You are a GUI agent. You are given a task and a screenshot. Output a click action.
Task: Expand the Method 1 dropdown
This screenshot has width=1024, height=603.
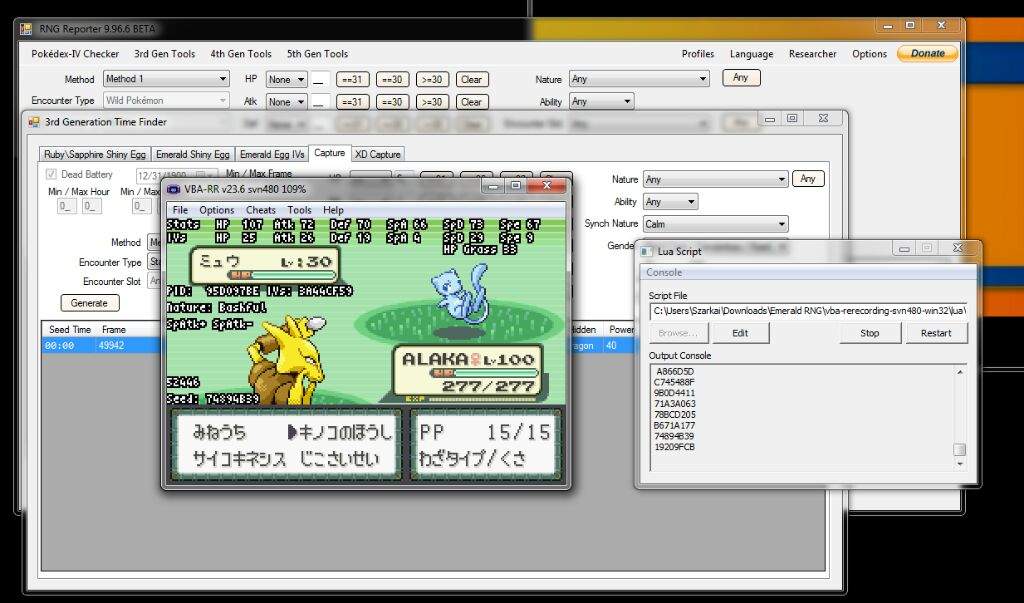(167, 79)
